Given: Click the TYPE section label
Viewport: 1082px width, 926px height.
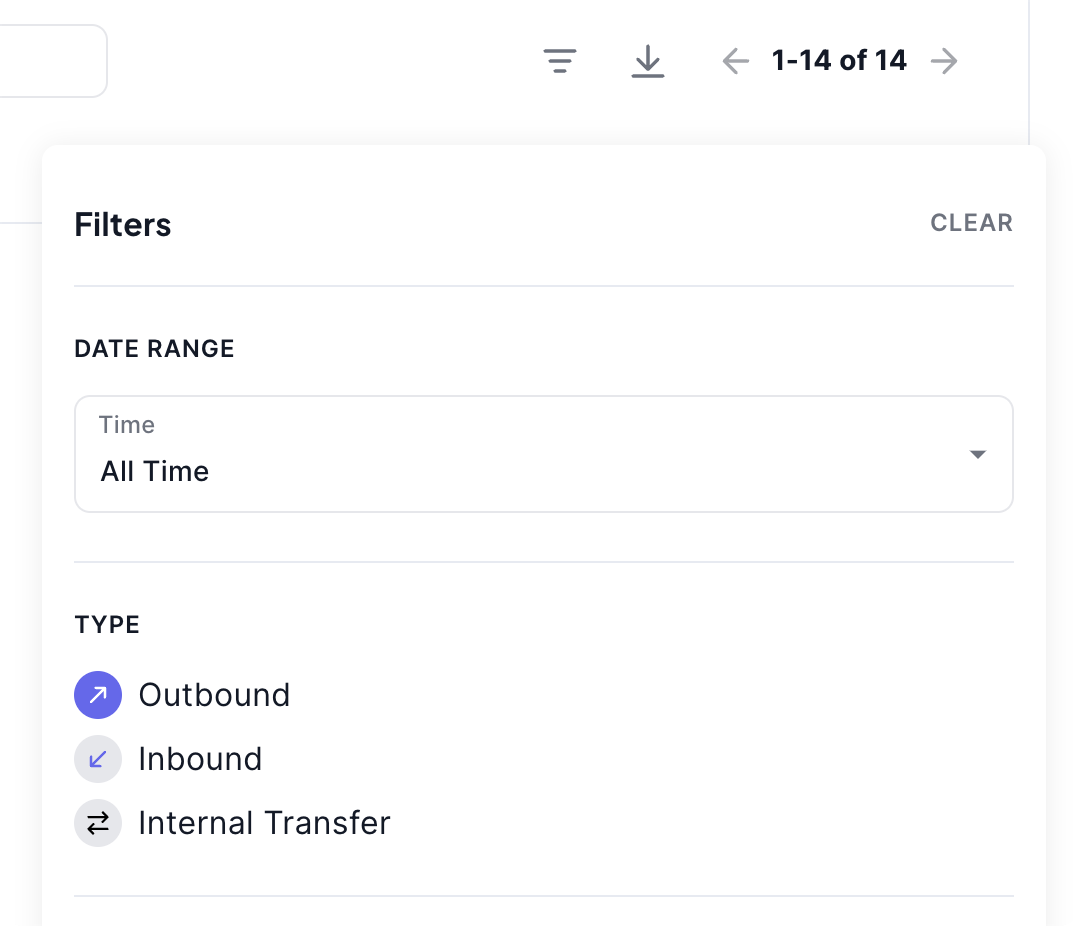Looking at the screenshot, I should [x=107, y=625].
